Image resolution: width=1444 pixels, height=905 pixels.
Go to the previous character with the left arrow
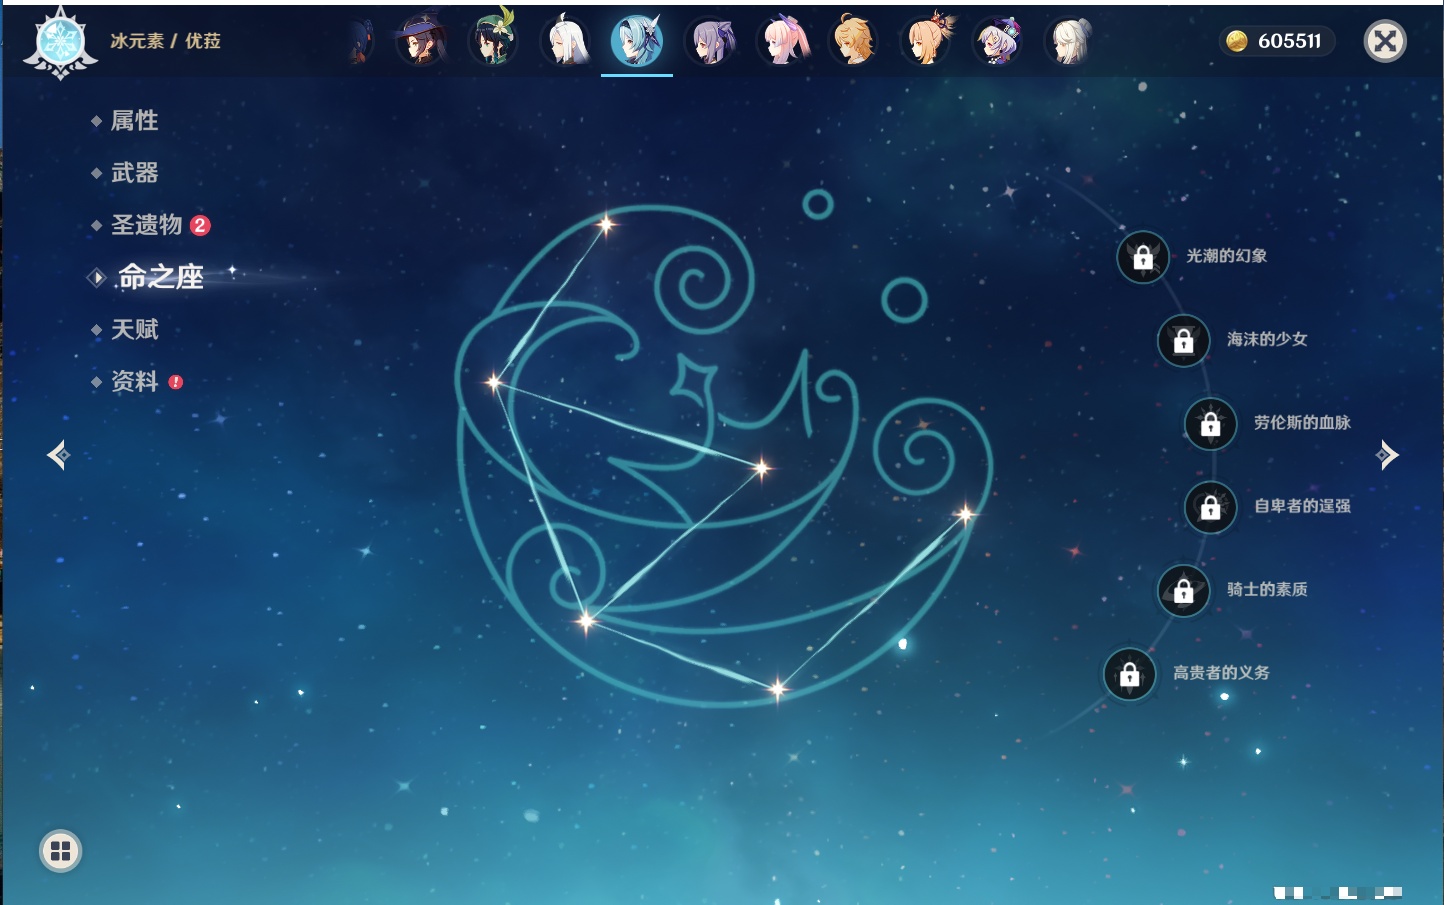click(x=59, y=455)
